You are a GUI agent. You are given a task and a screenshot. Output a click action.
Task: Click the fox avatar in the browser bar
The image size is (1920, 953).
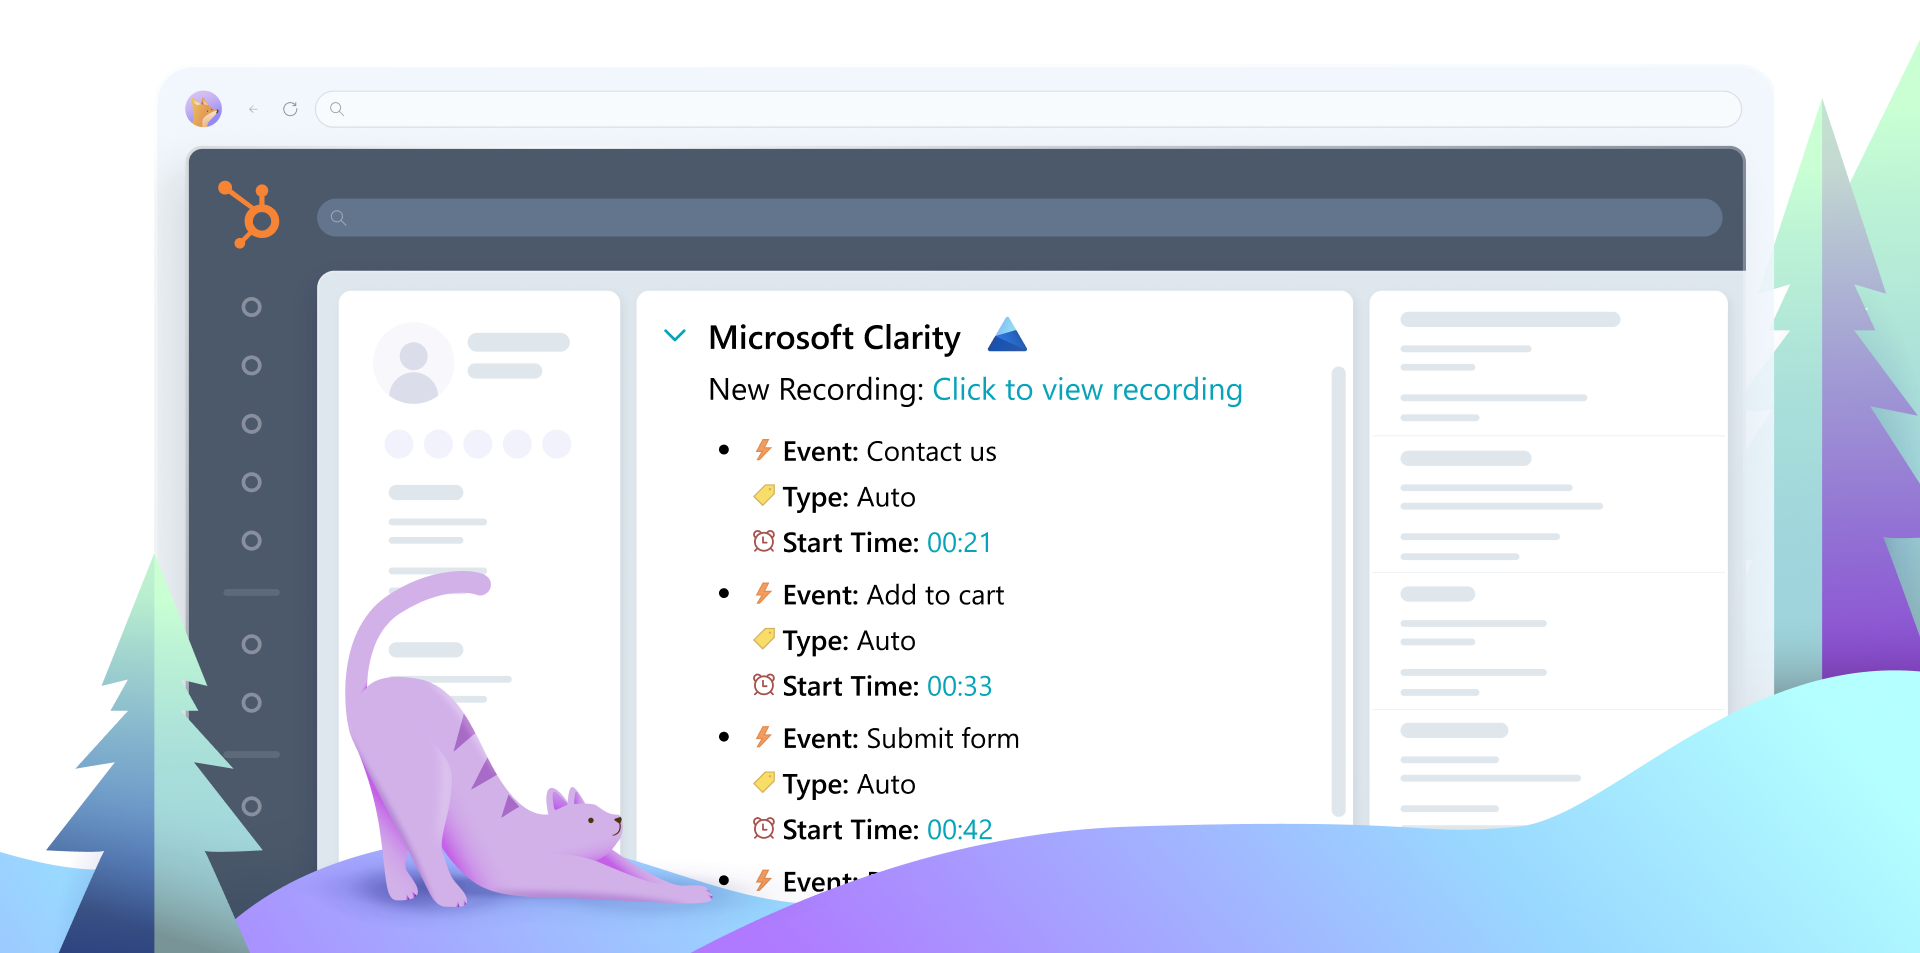point(204,109)
